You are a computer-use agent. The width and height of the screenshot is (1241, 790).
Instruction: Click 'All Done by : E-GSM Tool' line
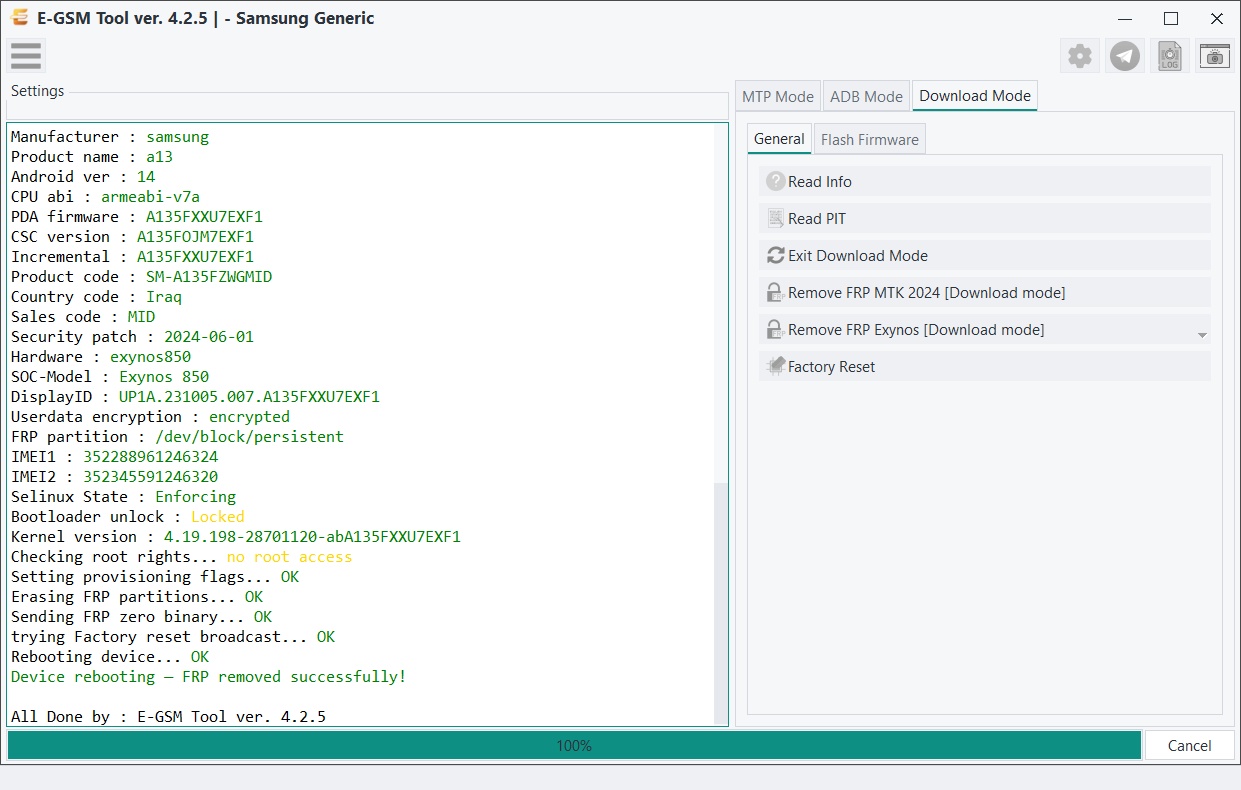tap(168, 717)
